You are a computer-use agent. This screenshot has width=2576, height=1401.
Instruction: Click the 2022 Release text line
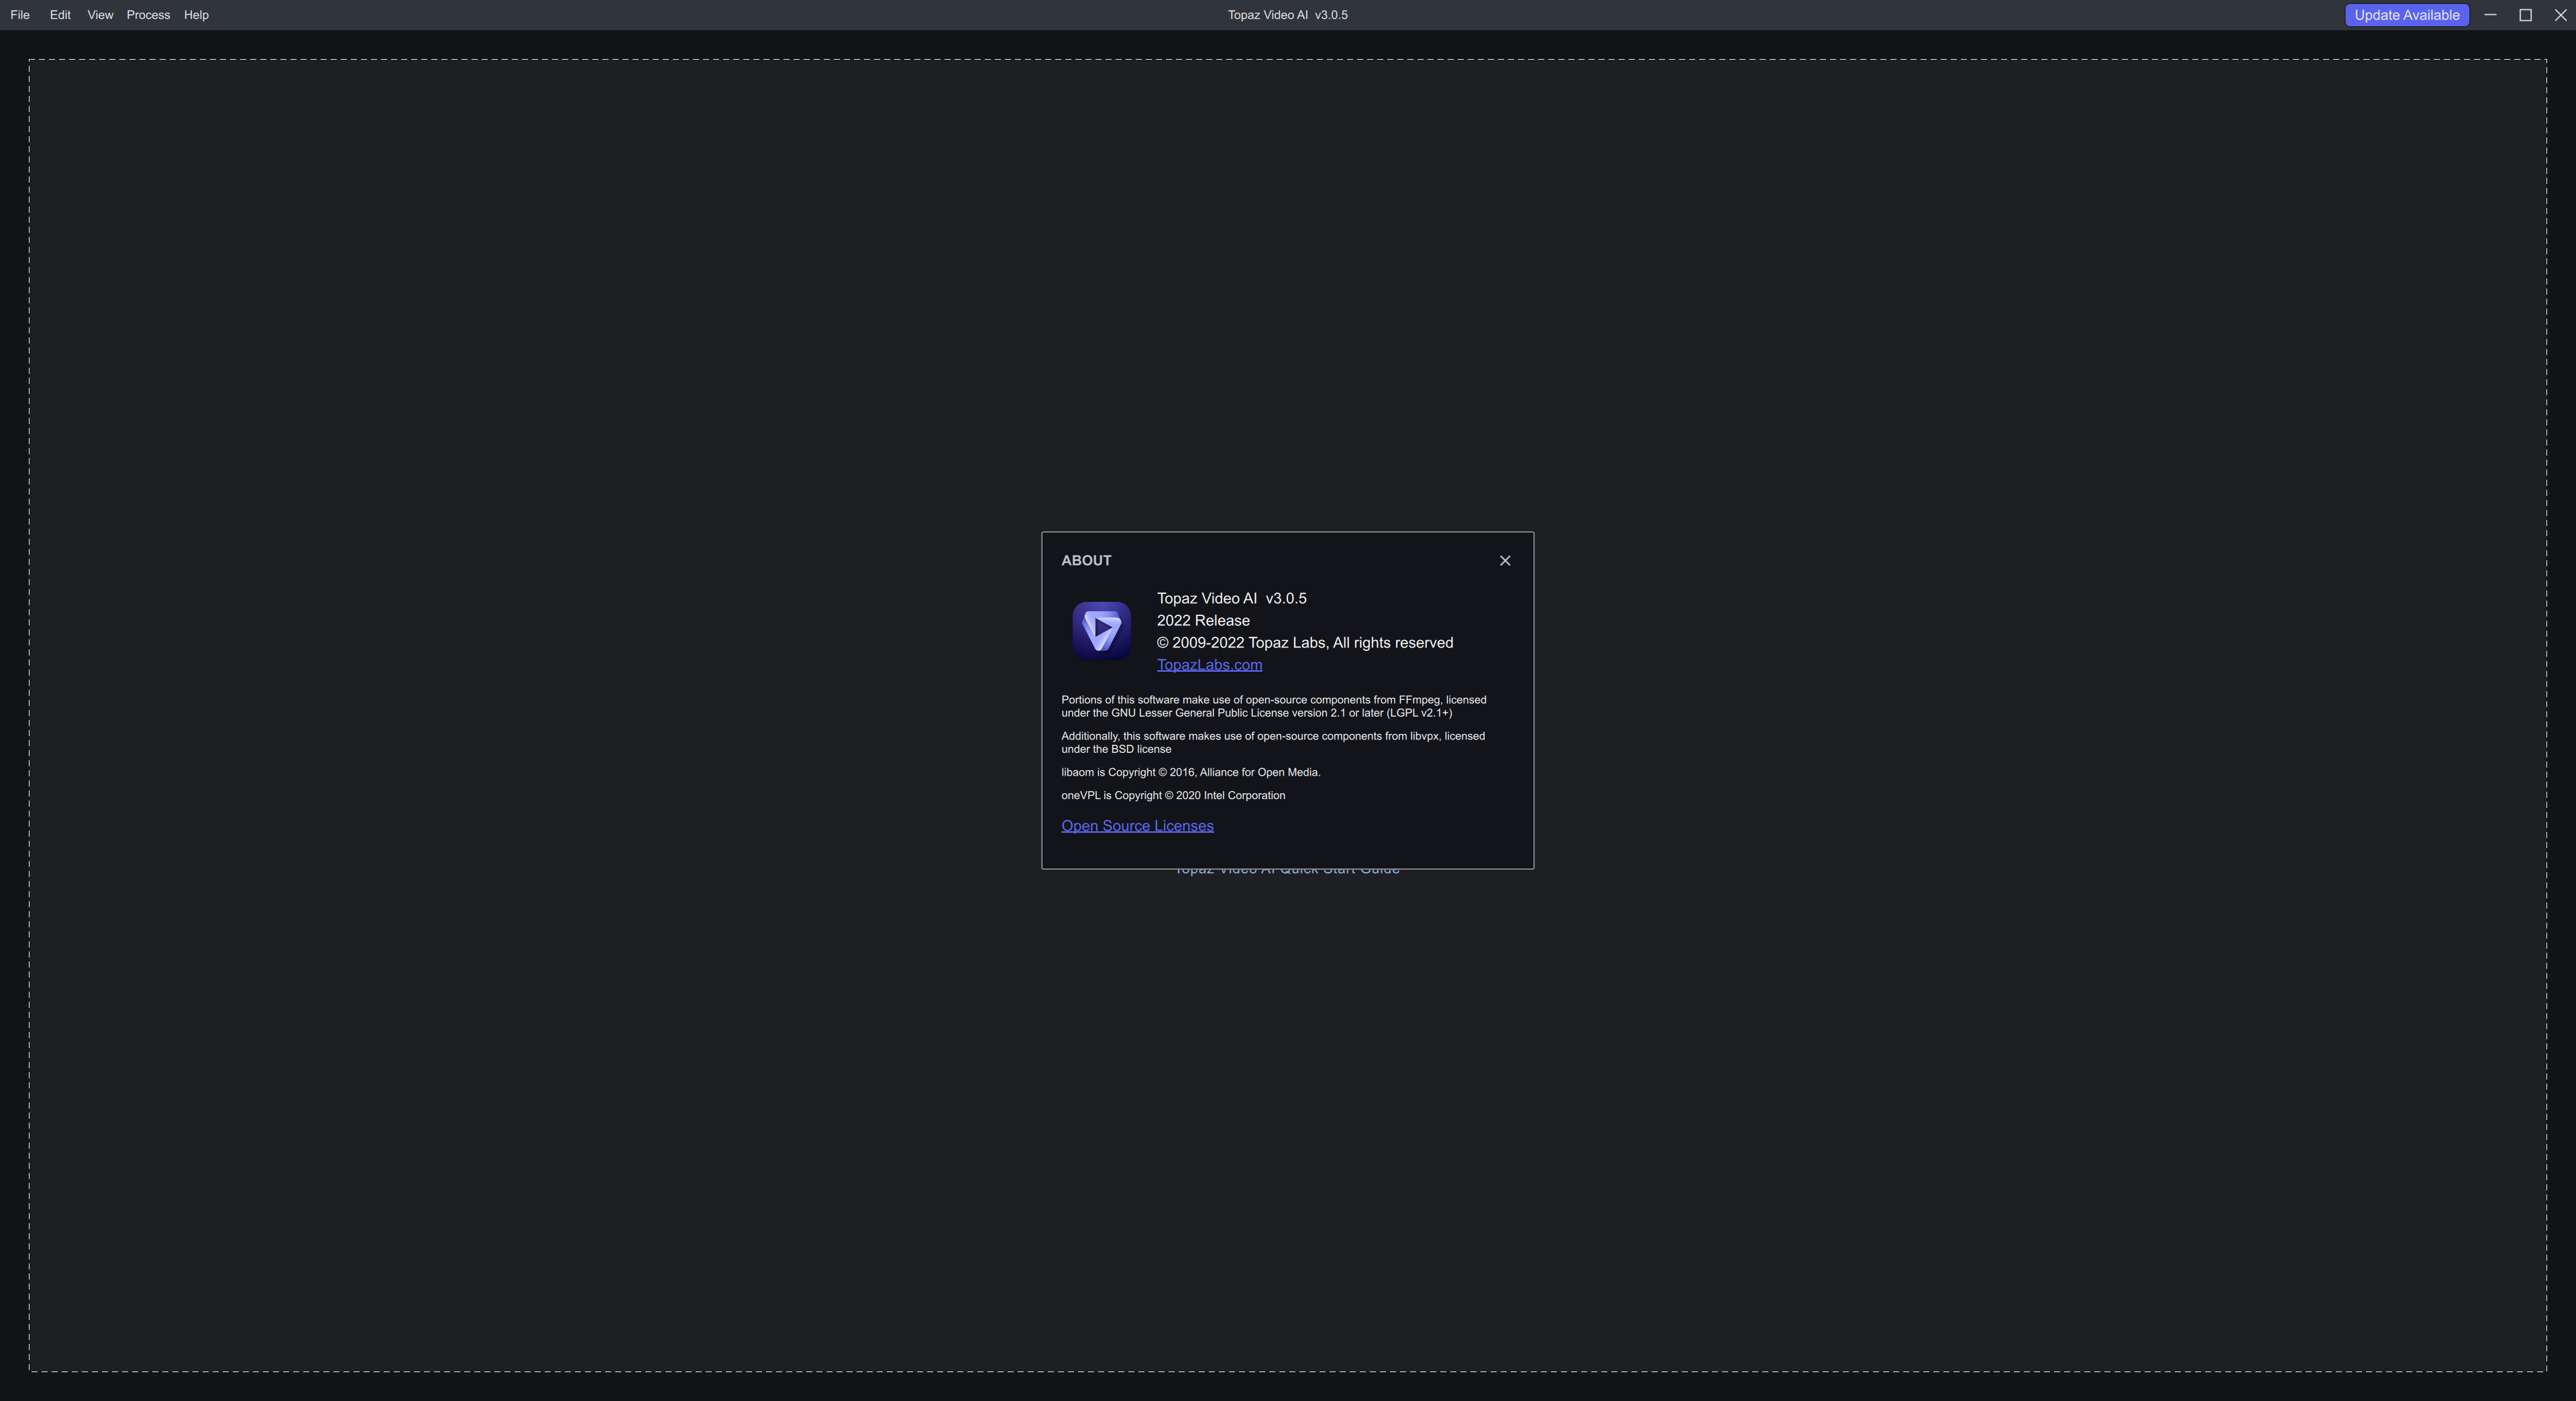pos(1203,621)
